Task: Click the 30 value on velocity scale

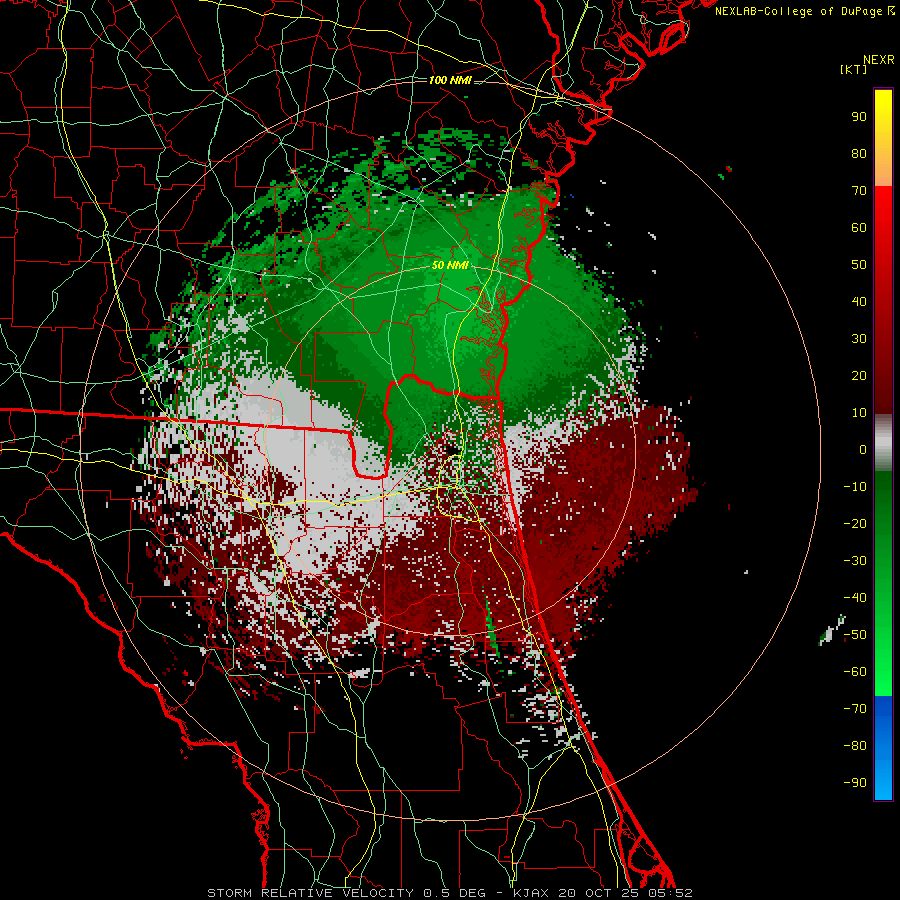Action: click(x=859, y=339)
